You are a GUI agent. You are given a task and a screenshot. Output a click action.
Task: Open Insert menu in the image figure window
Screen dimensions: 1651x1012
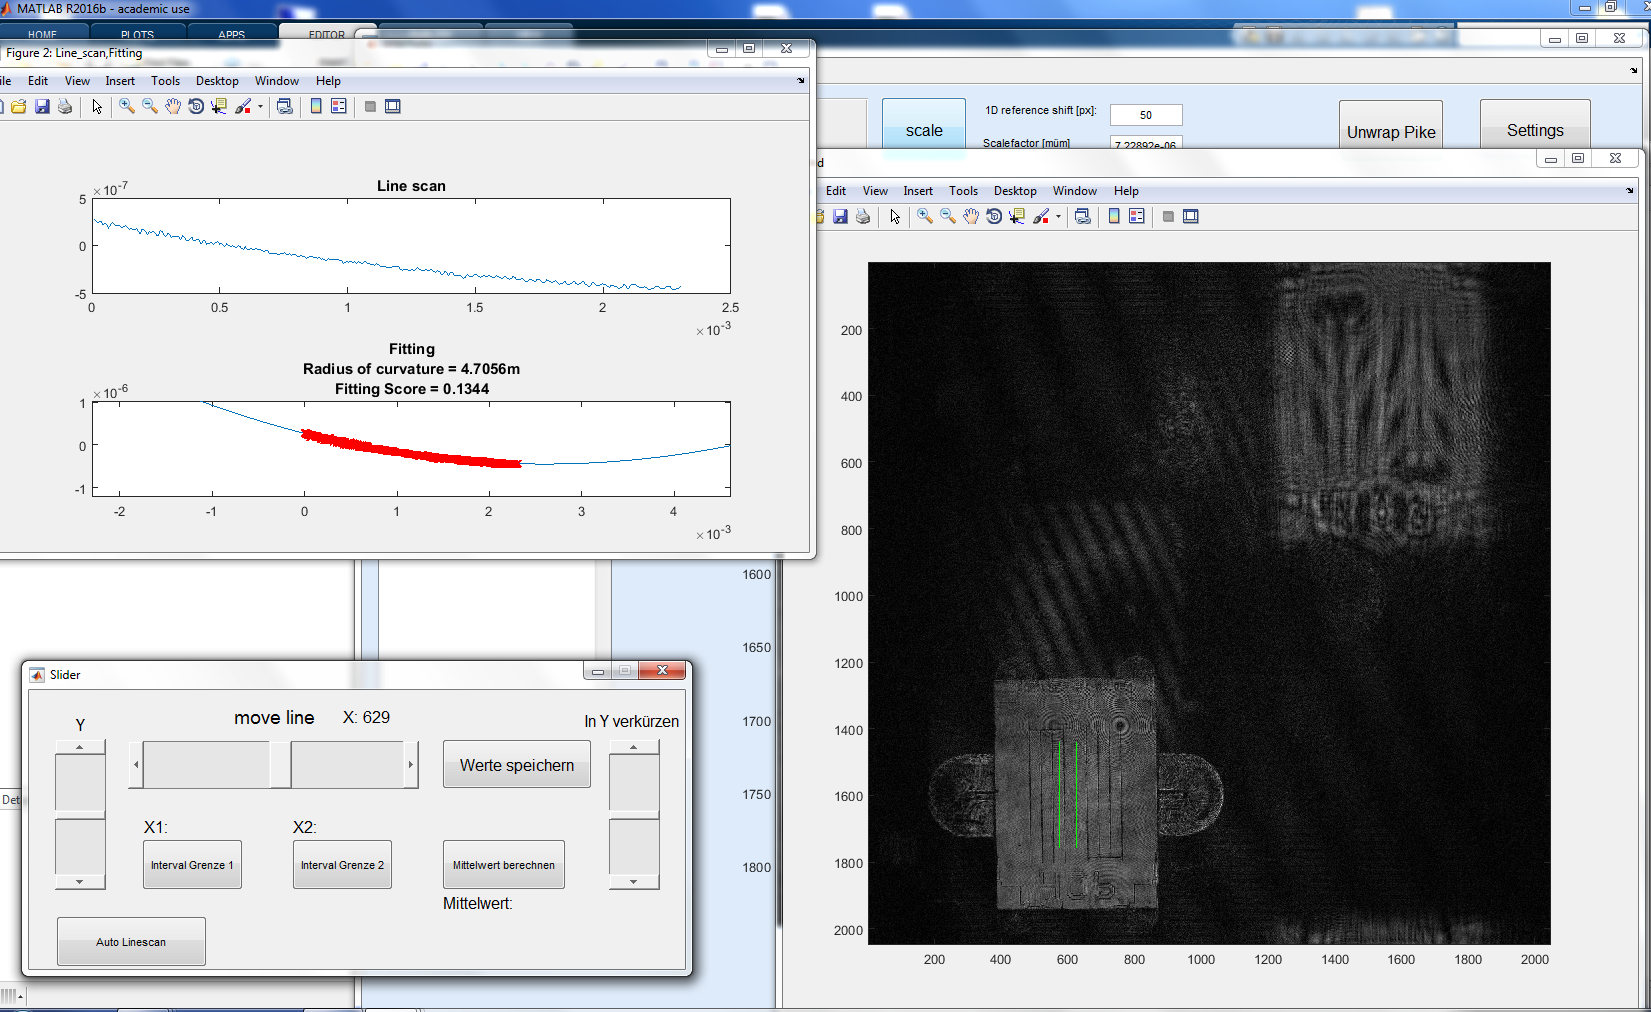(917, 191)
